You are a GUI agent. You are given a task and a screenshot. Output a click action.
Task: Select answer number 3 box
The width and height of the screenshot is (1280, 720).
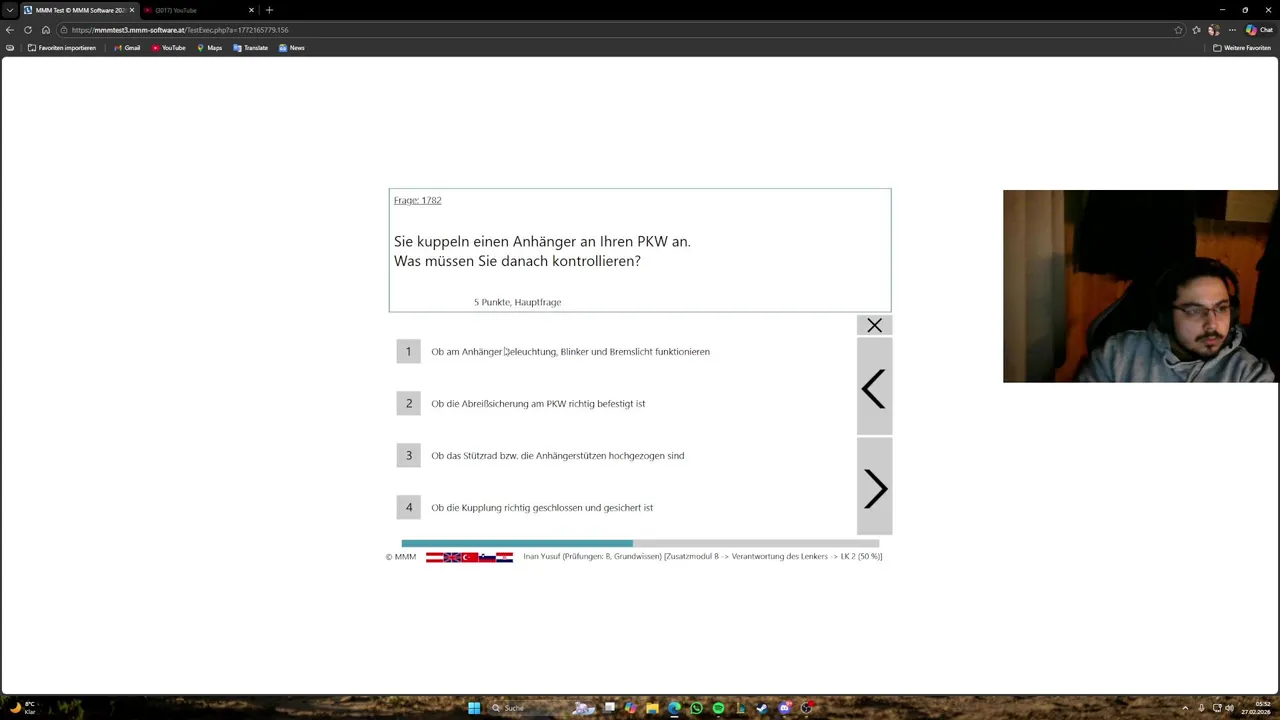tap(408, 455)
